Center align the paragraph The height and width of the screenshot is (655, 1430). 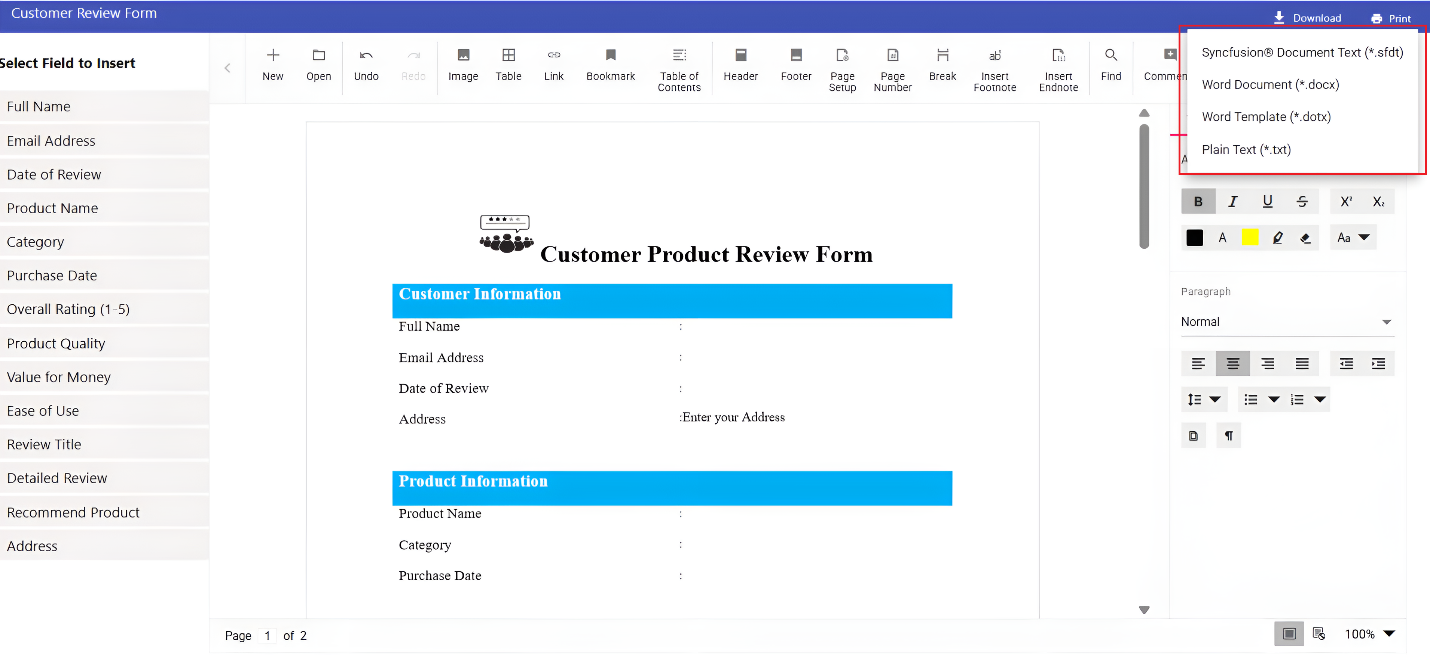[x=1233, y=364]
